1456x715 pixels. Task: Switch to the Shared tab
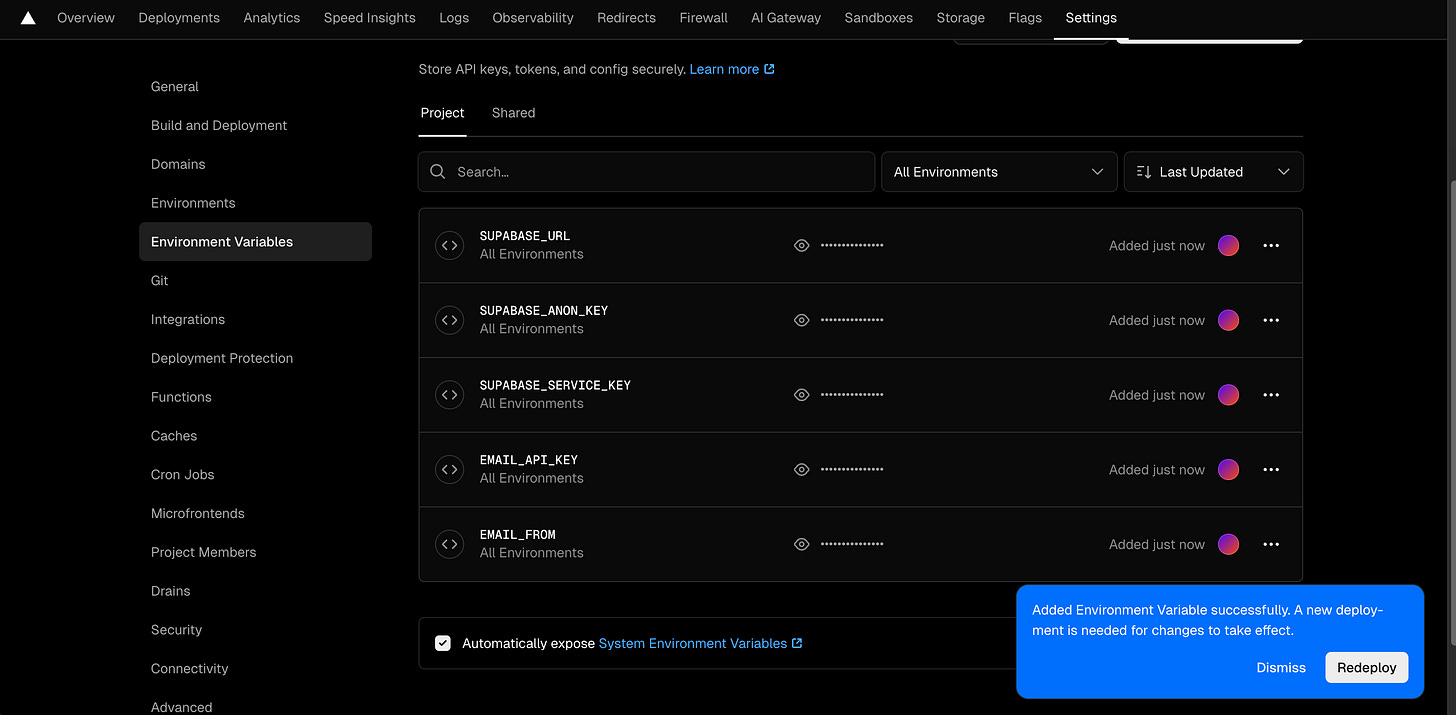[x=513, y=112]
